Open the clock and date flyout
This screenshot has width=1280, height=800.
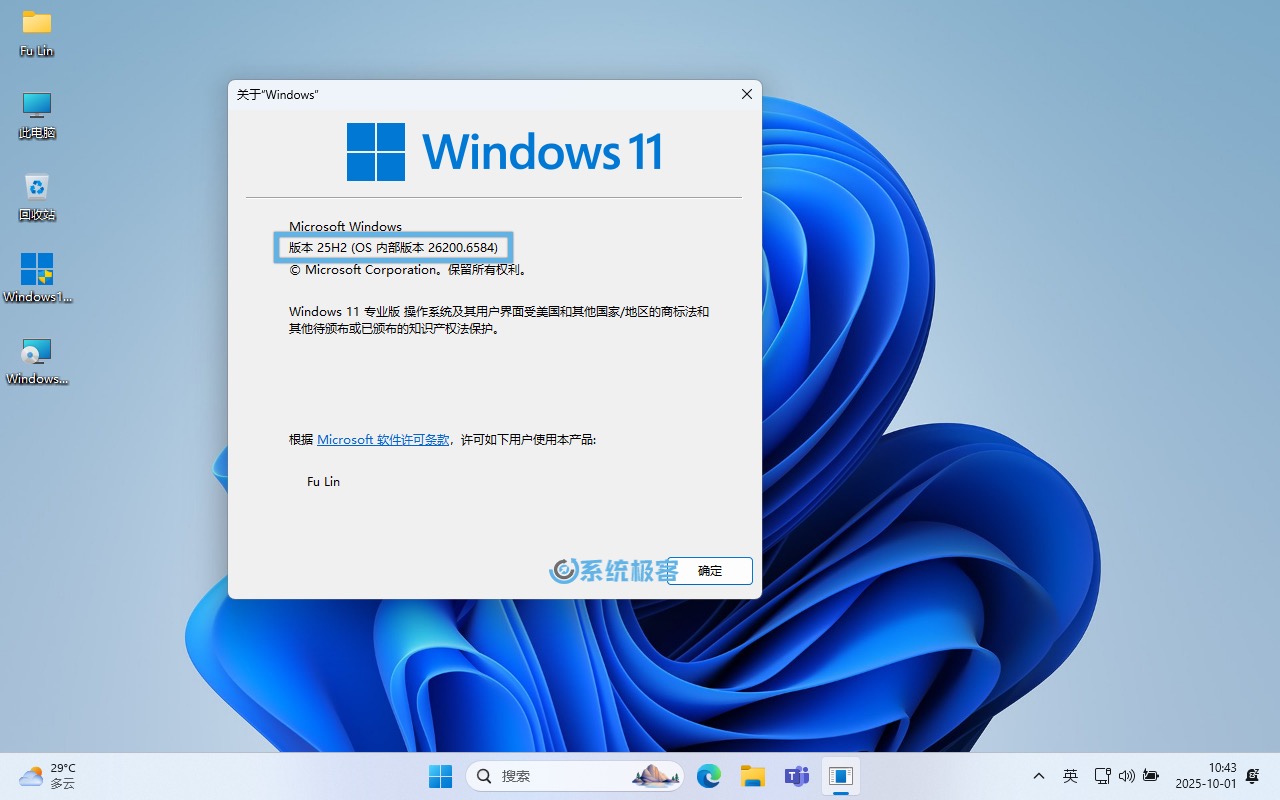tap(1206, 776)
